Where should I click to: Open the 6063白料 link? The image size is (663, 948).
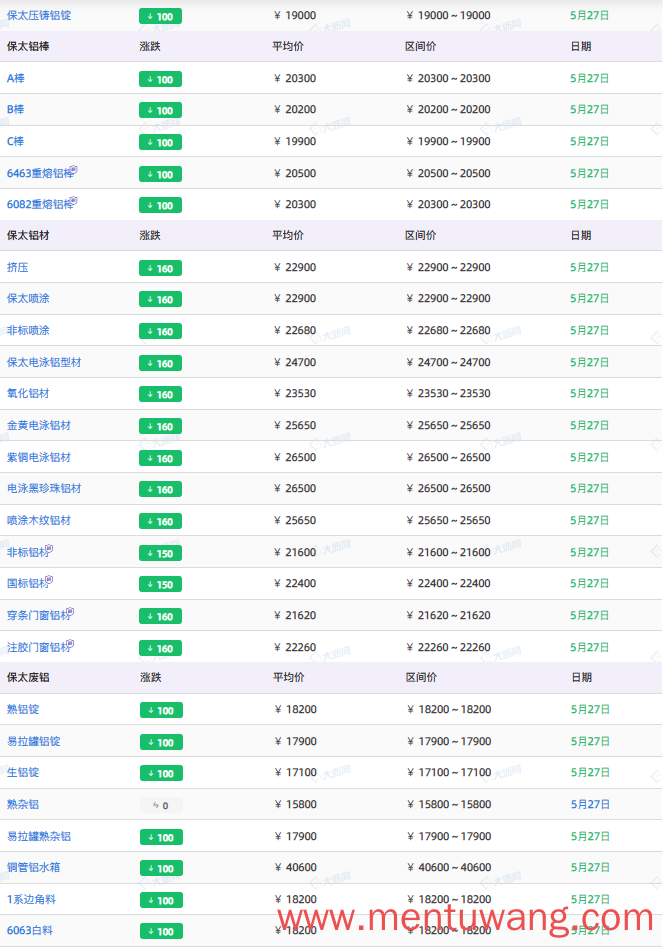pos(30,930)
